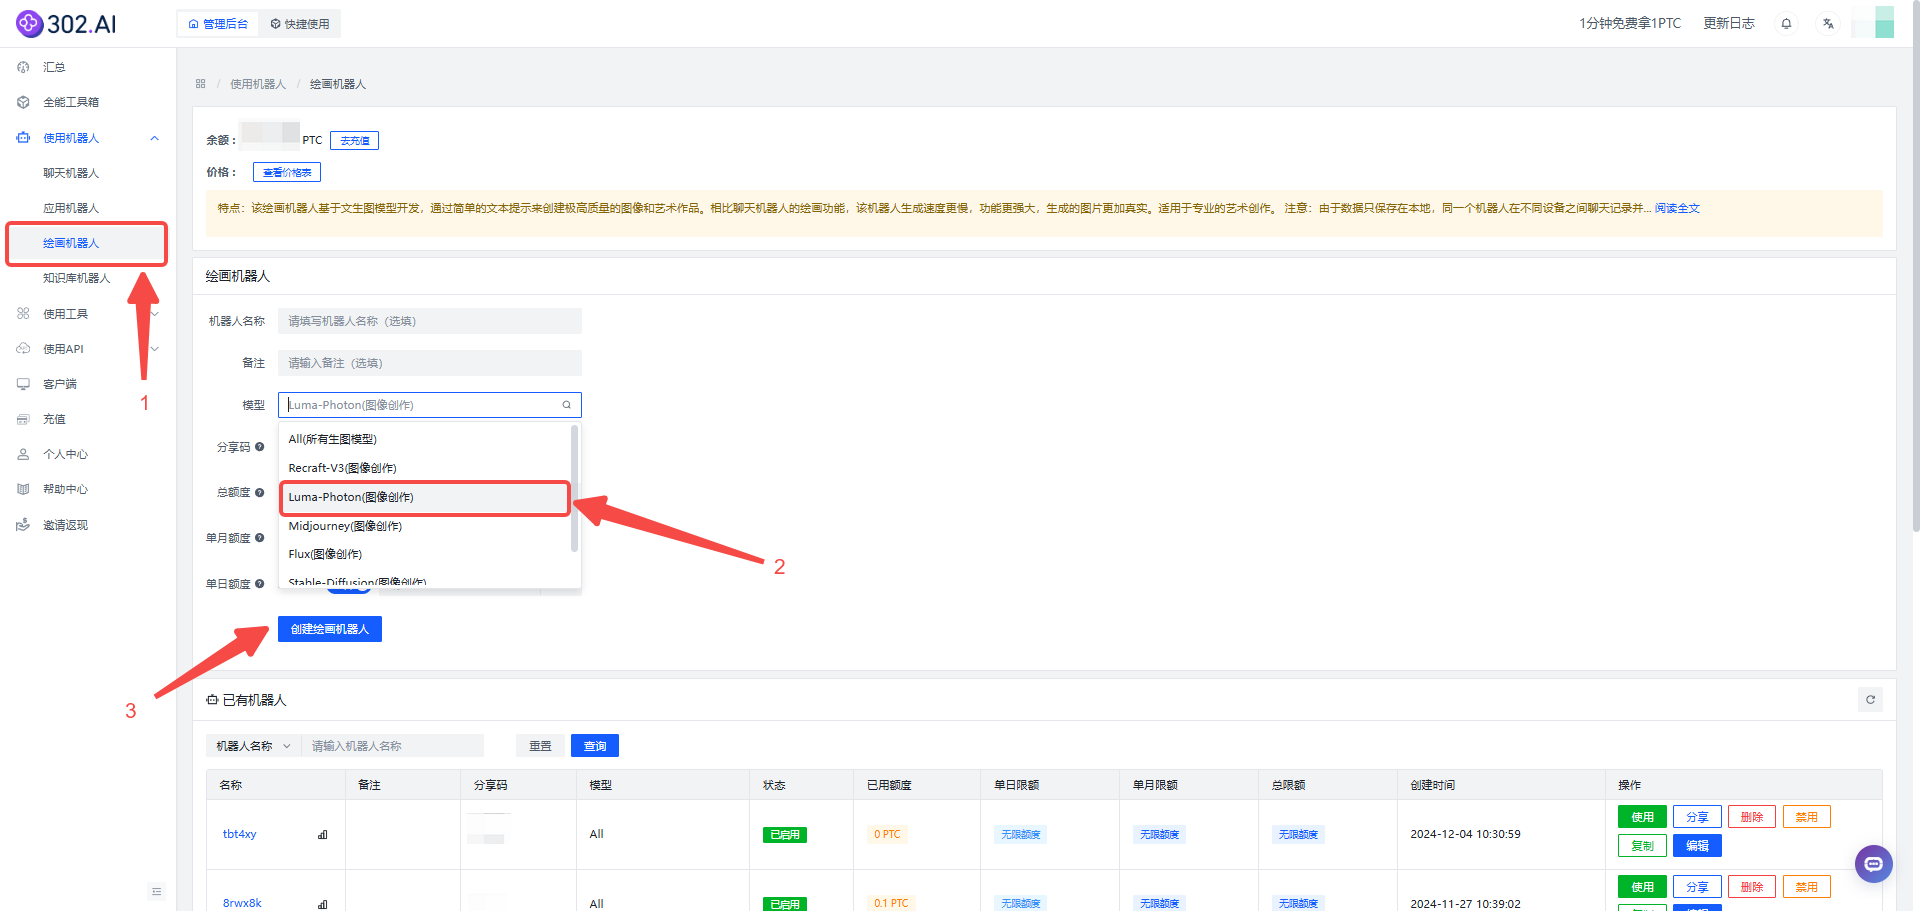Expand the 使用API sidebar menu
This screenshot has width=1920, height=911.
tap(154, 349)
